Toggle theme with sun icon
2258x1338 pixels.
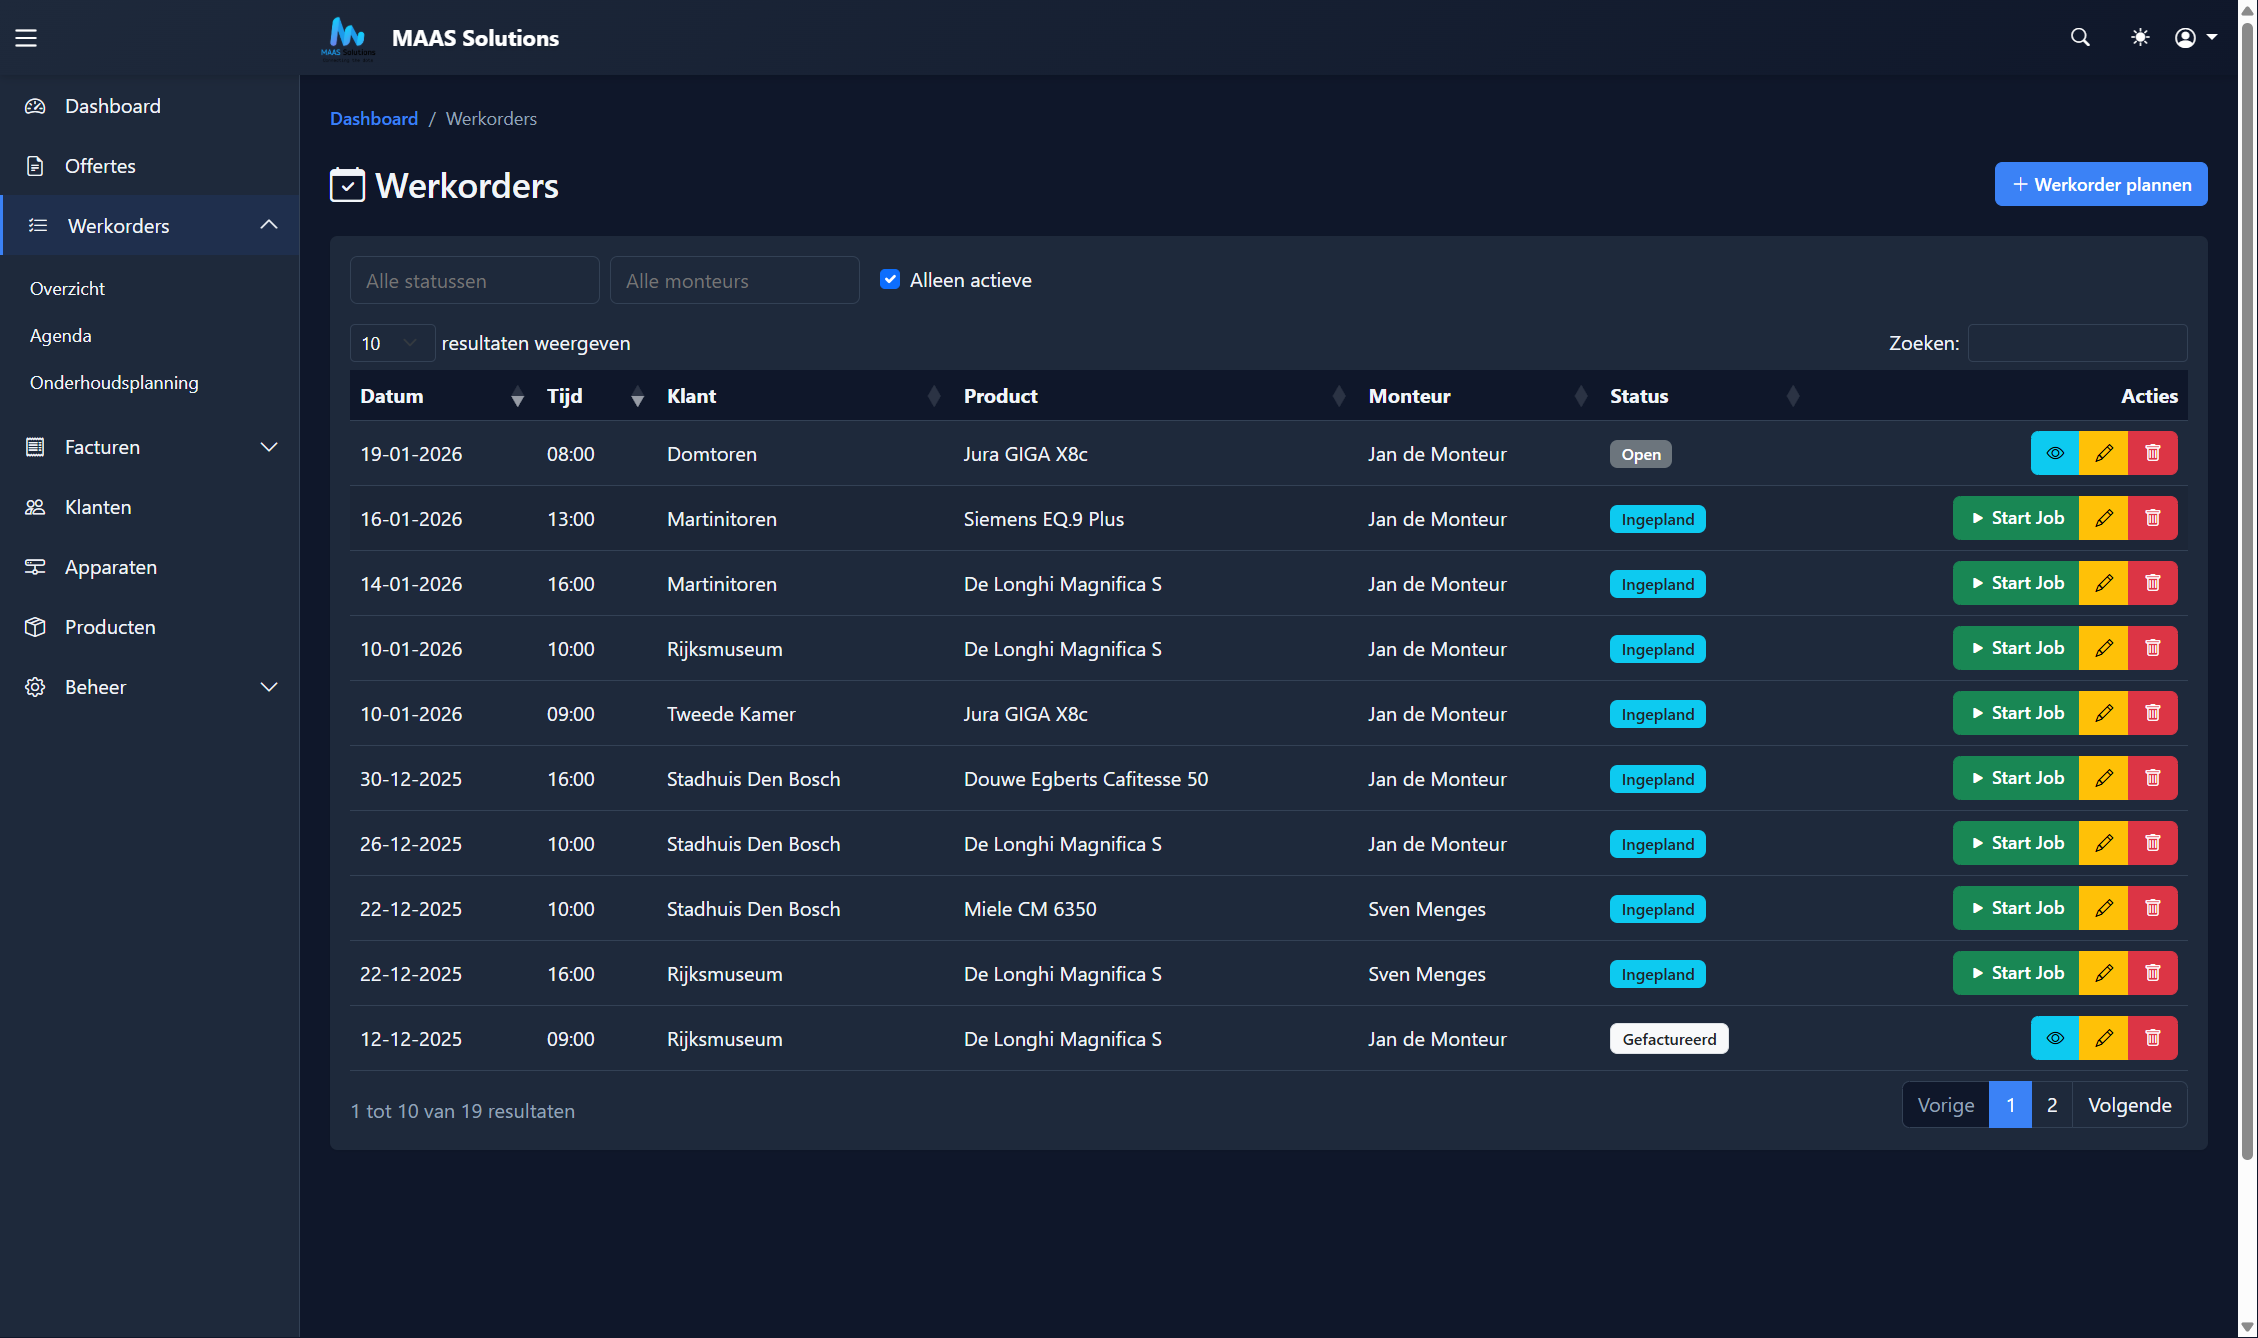2140,38
